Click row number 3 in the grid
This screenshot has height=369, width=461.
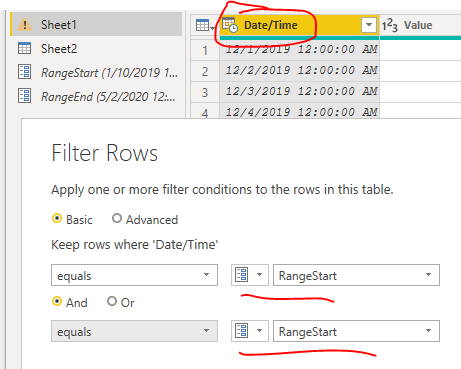[x=205, y=92]
